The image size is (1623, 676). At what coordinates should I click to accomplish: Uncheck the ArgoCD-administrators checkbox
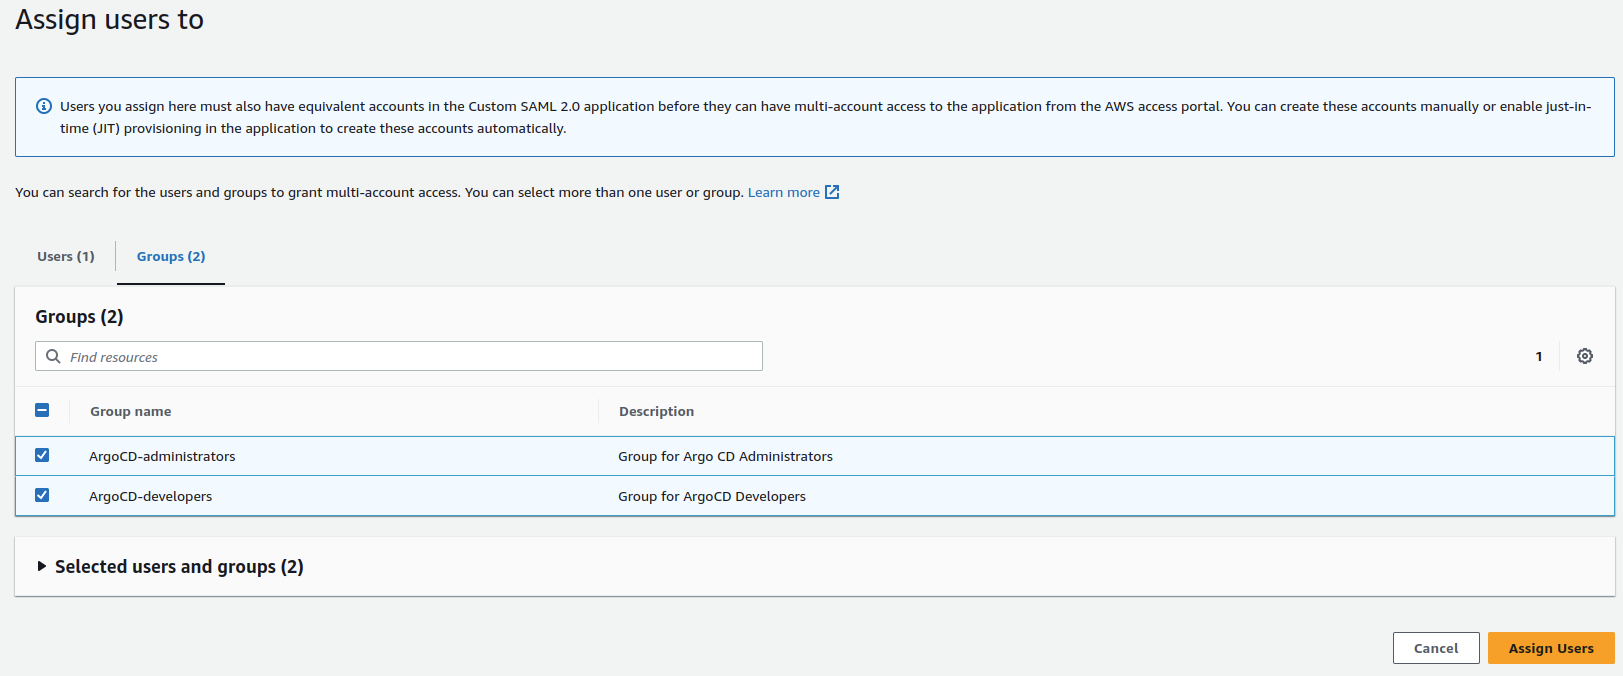tap(42, 455)
